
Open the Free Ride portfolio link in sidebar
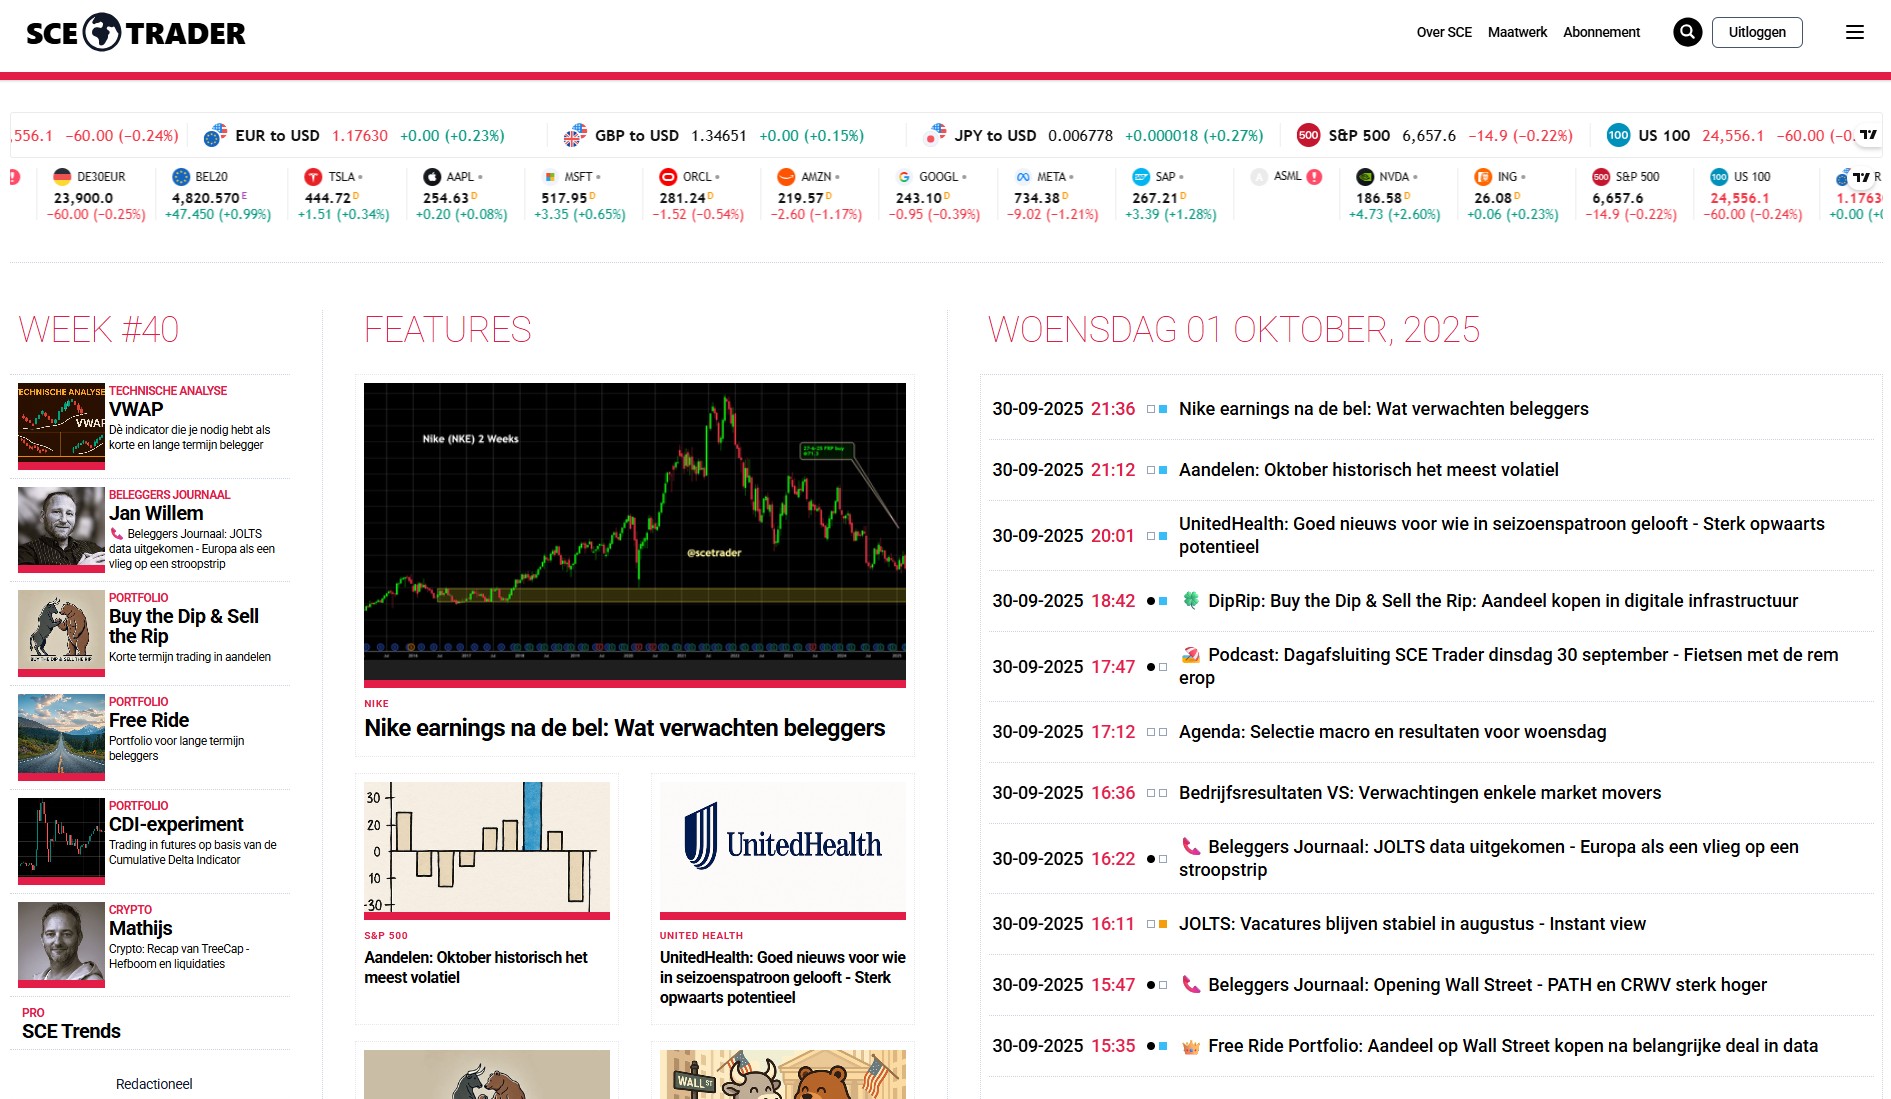click(x=149, y=720)
